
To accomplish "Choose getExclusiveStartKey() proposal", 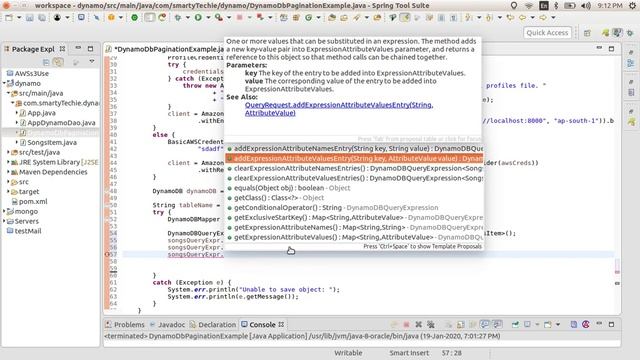I will pyautogui.click(x=354, y=218).
